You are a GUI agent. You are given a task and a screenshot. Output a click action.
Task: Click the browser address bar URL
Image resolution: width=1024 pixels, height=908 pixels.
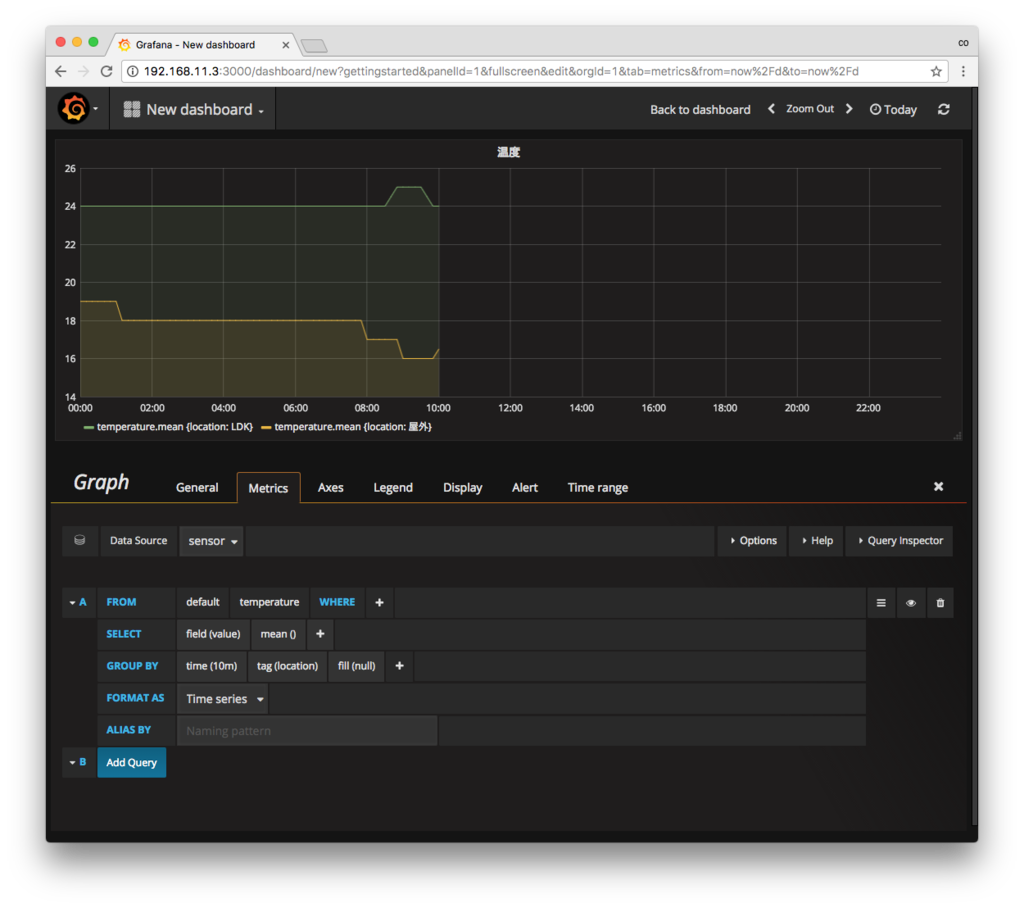click(x=501, y=71)
